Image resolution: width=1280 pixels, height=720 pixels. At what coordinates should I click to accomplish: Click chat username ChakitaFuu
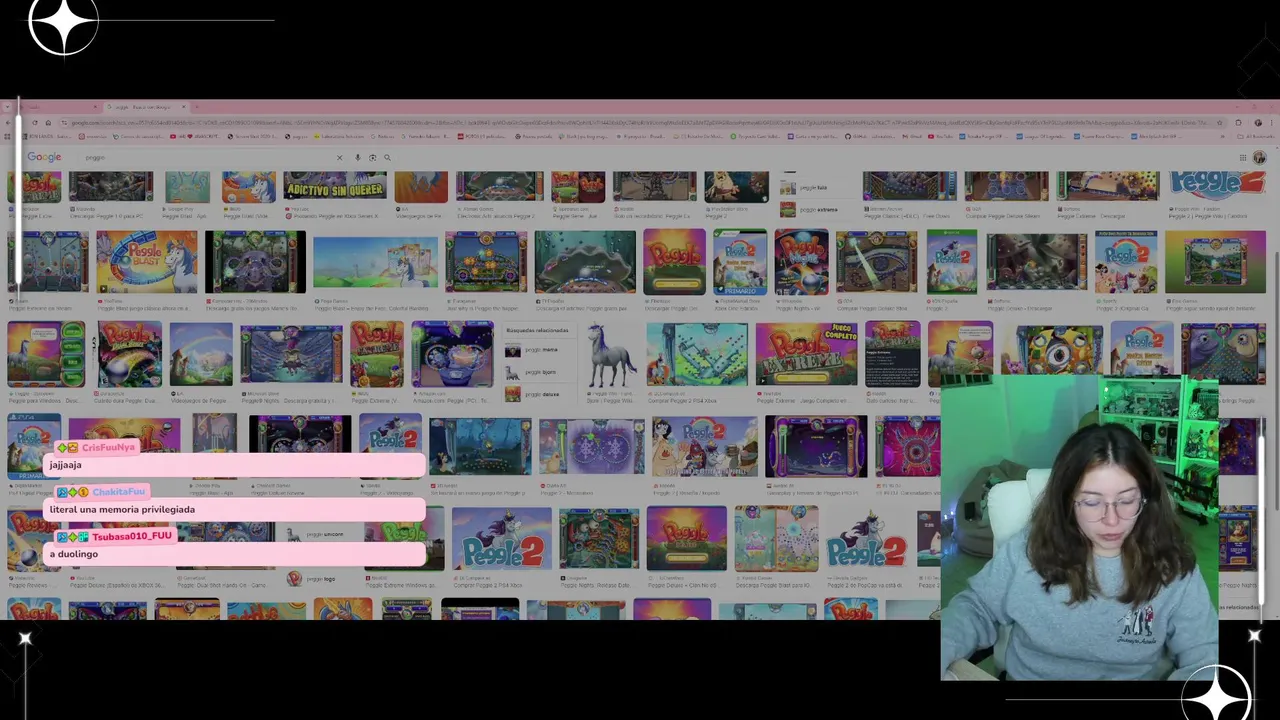(x=118, y=491)
